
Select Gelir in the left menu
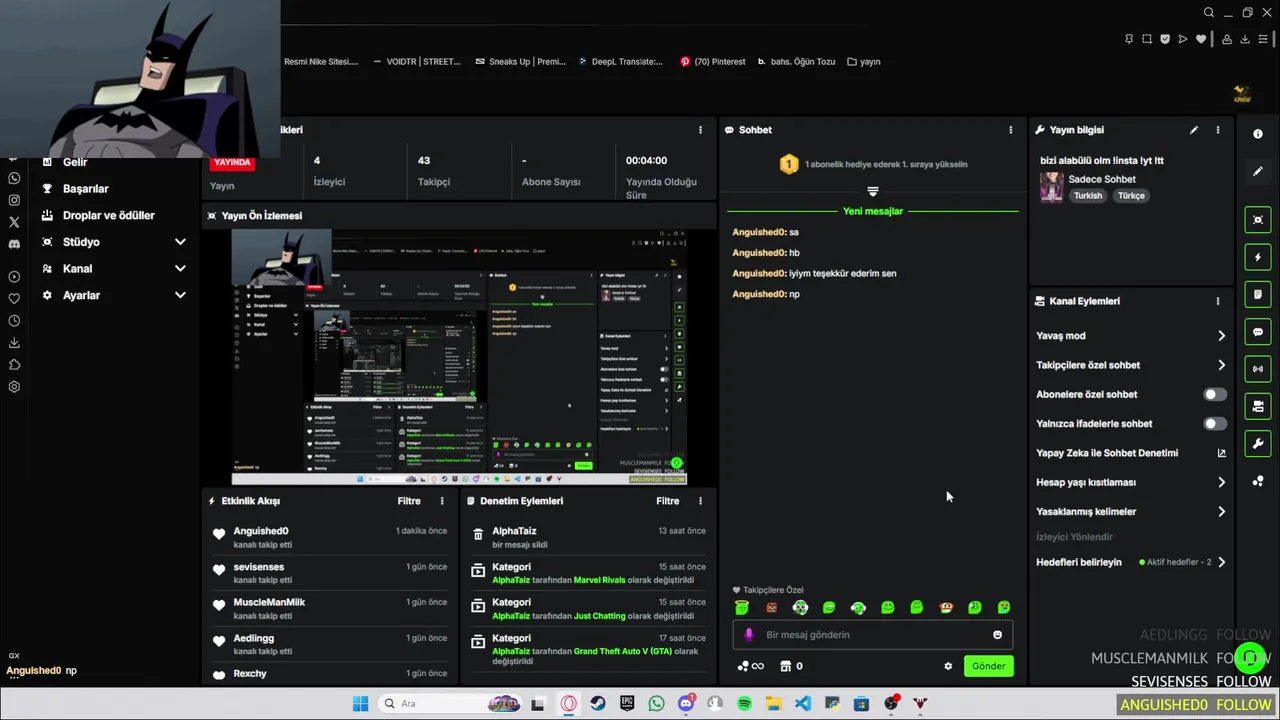pyautogui.click(x=75, y=162)
